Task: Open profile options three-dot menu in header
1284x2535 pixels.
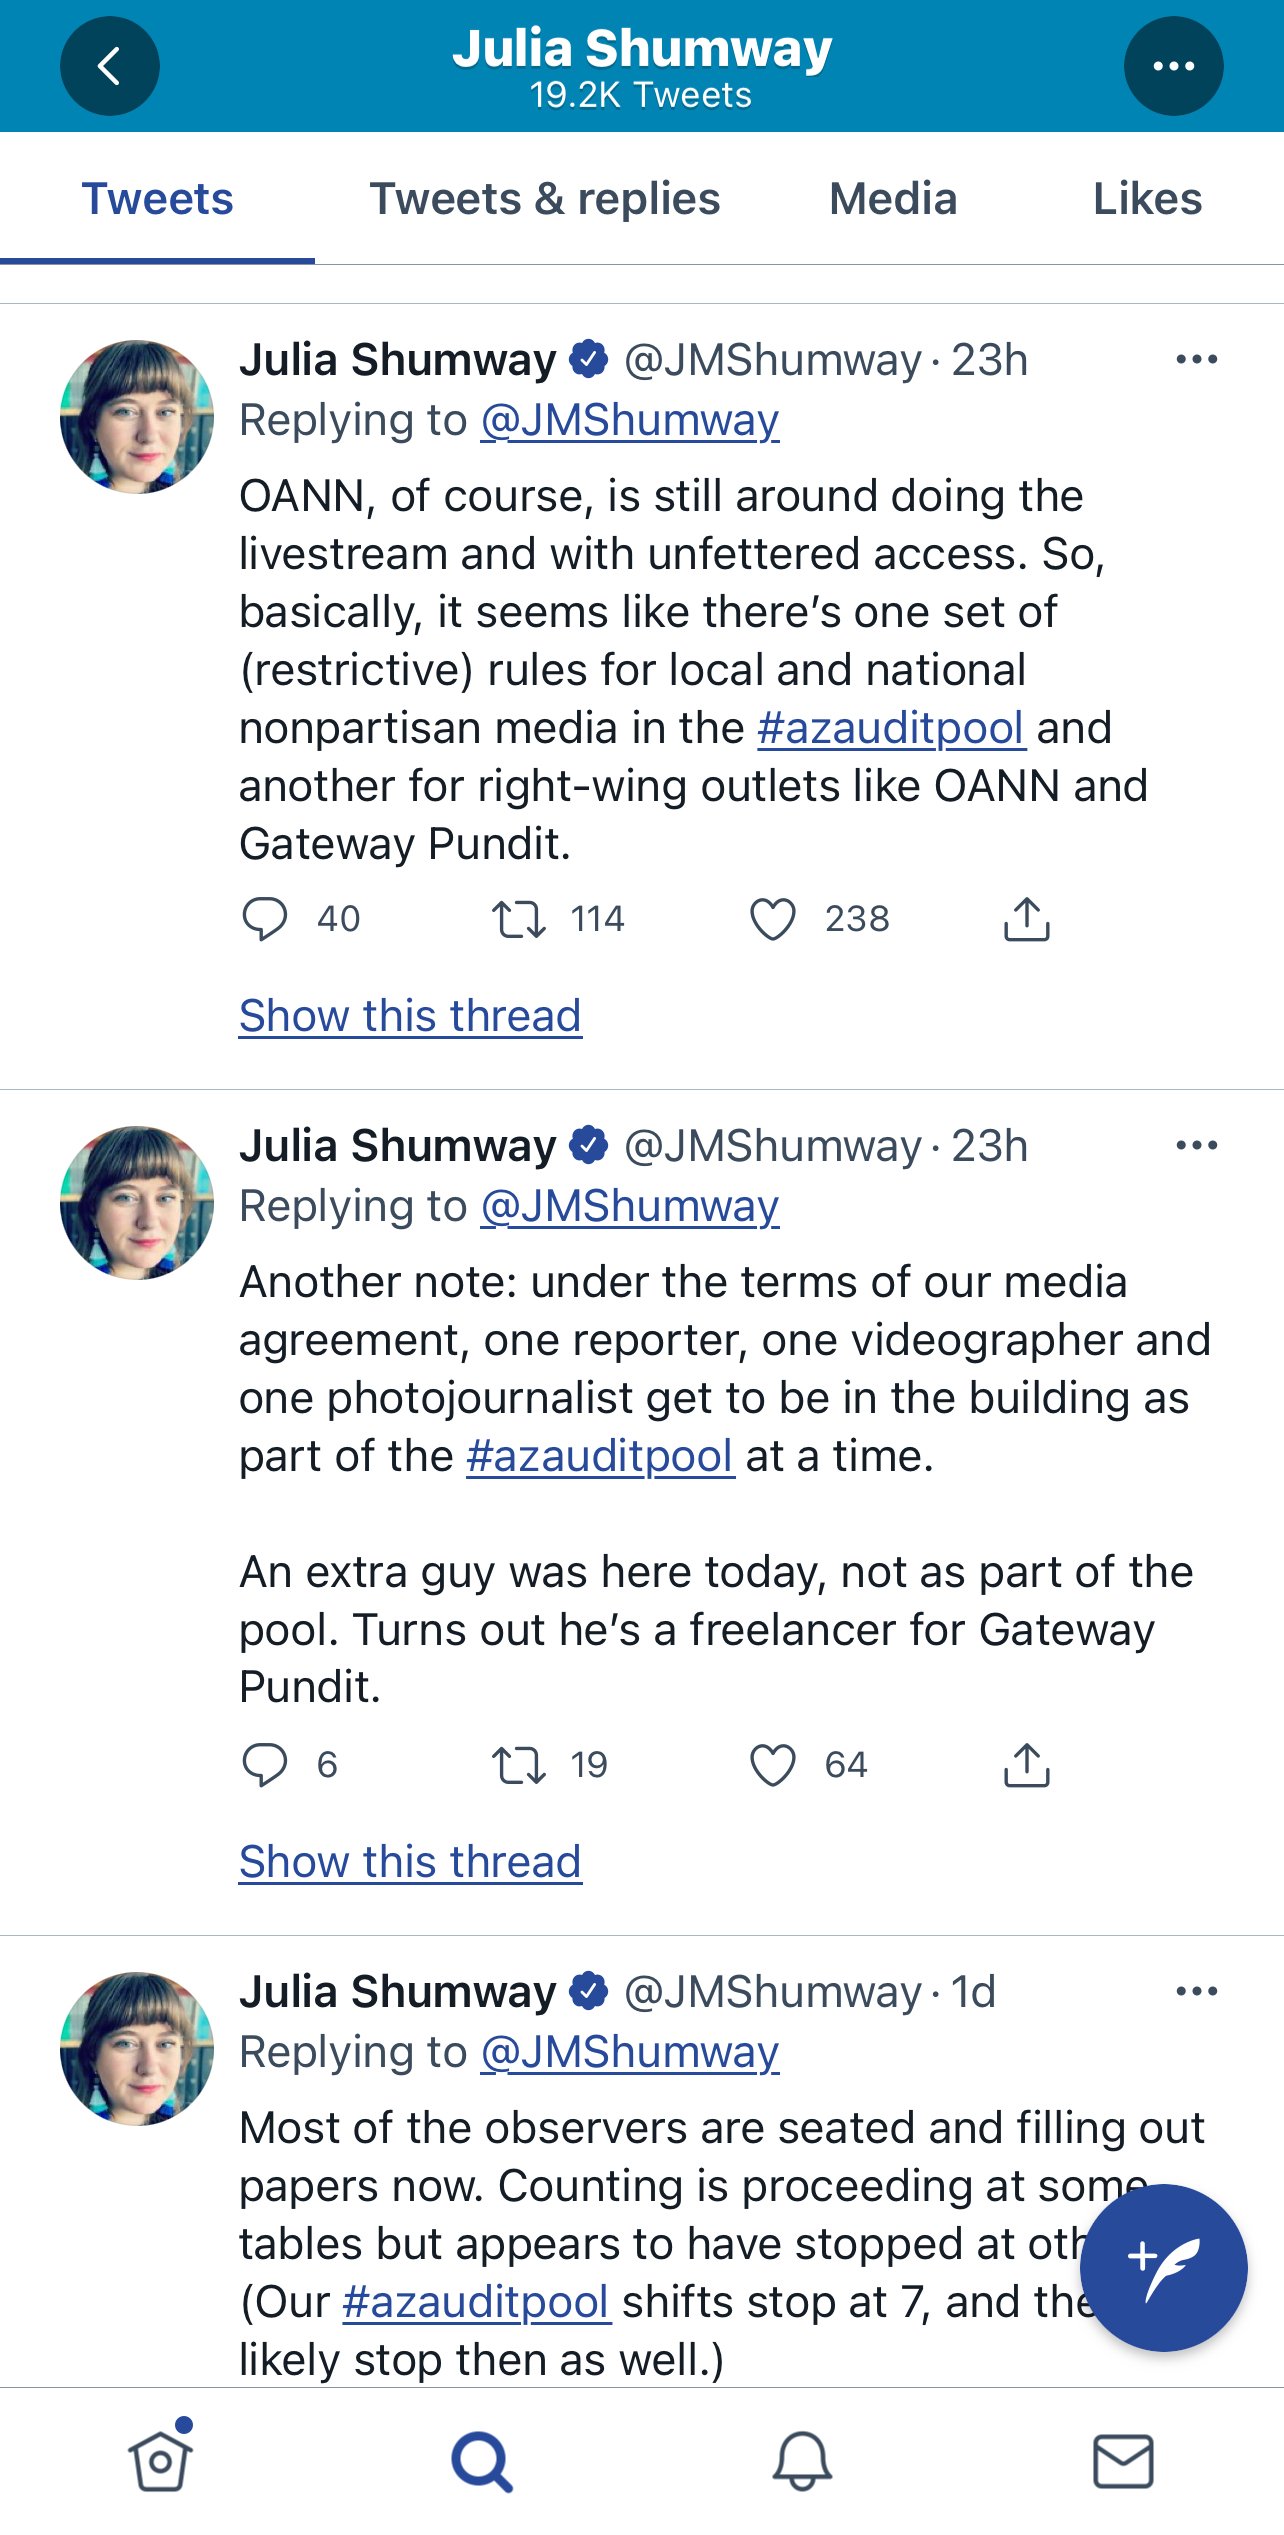Action: (x=1173, y=66)
